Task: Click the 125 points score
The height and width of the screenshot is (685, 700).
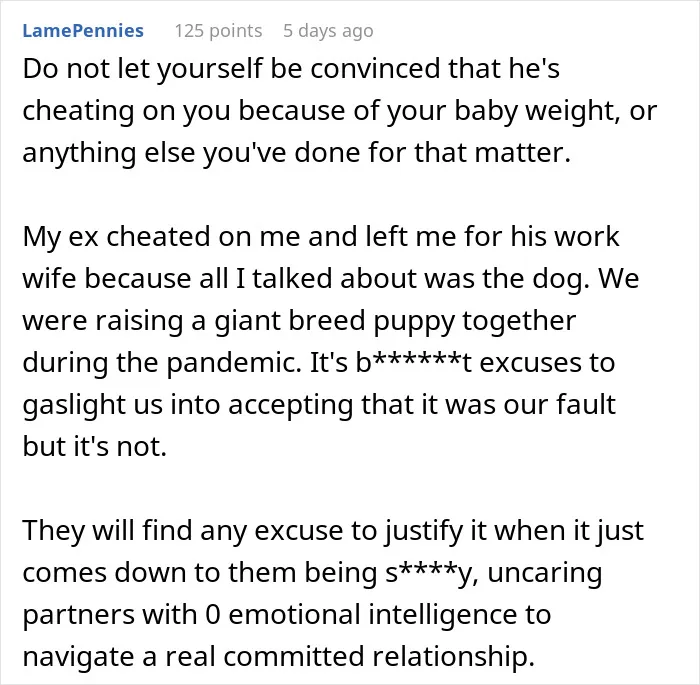Action: pyautogui.click(x=218, y=31)
